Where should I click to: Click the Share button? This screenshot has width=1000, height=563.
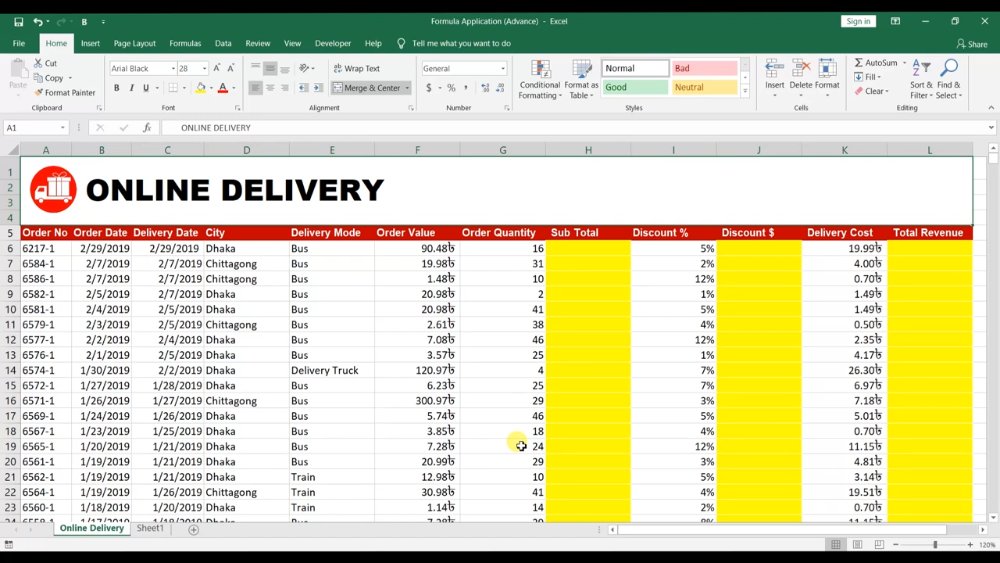[973, 44]
